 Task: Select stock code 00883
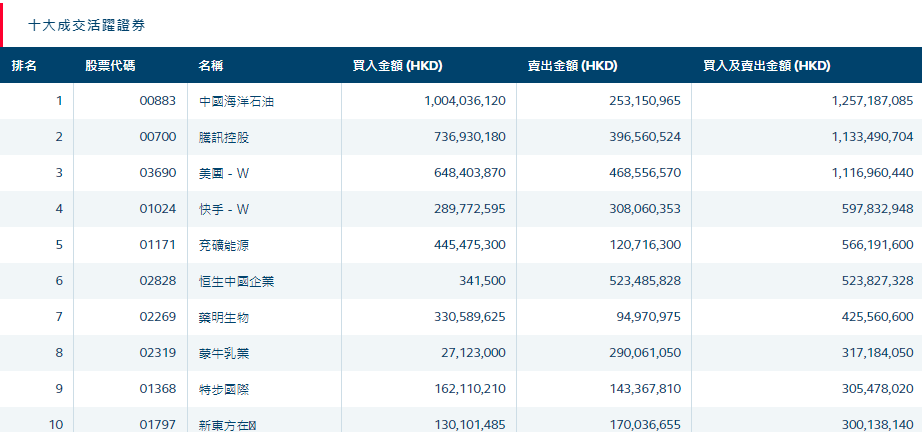click(x=158, y=101)
